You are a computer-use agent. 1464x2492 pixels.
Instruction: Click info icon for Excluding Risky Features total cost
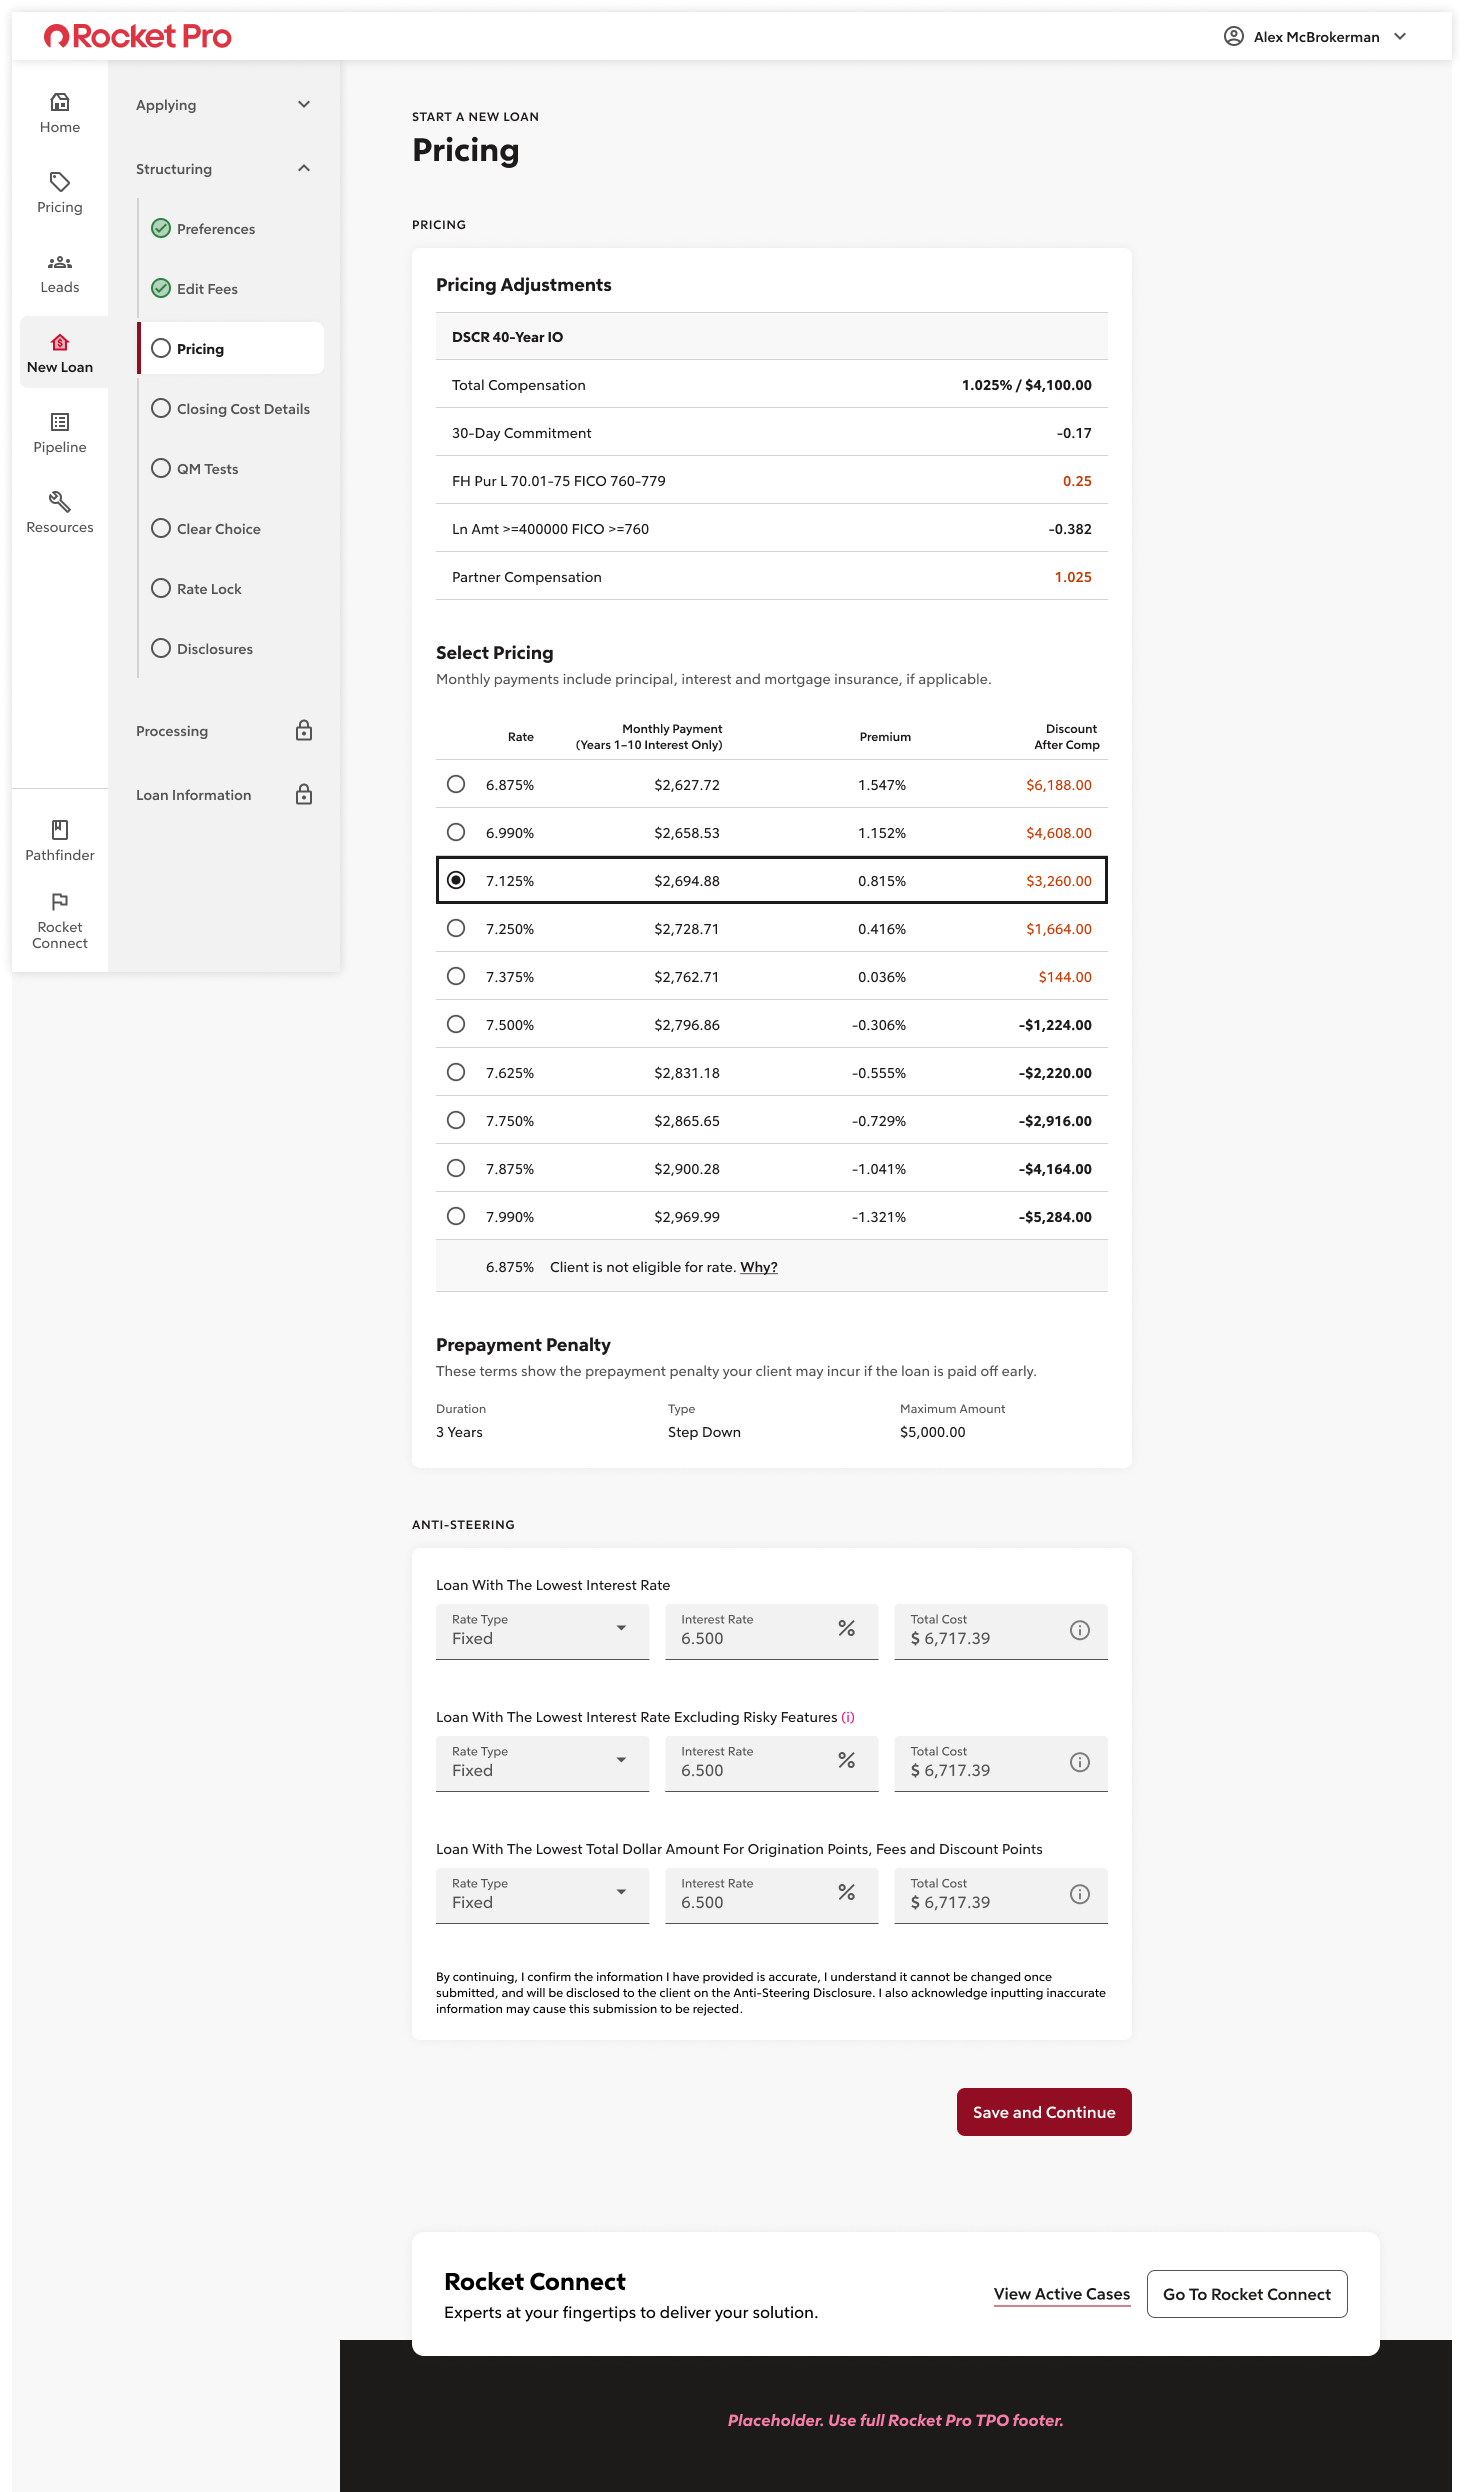click(x=1080, y=1763)
